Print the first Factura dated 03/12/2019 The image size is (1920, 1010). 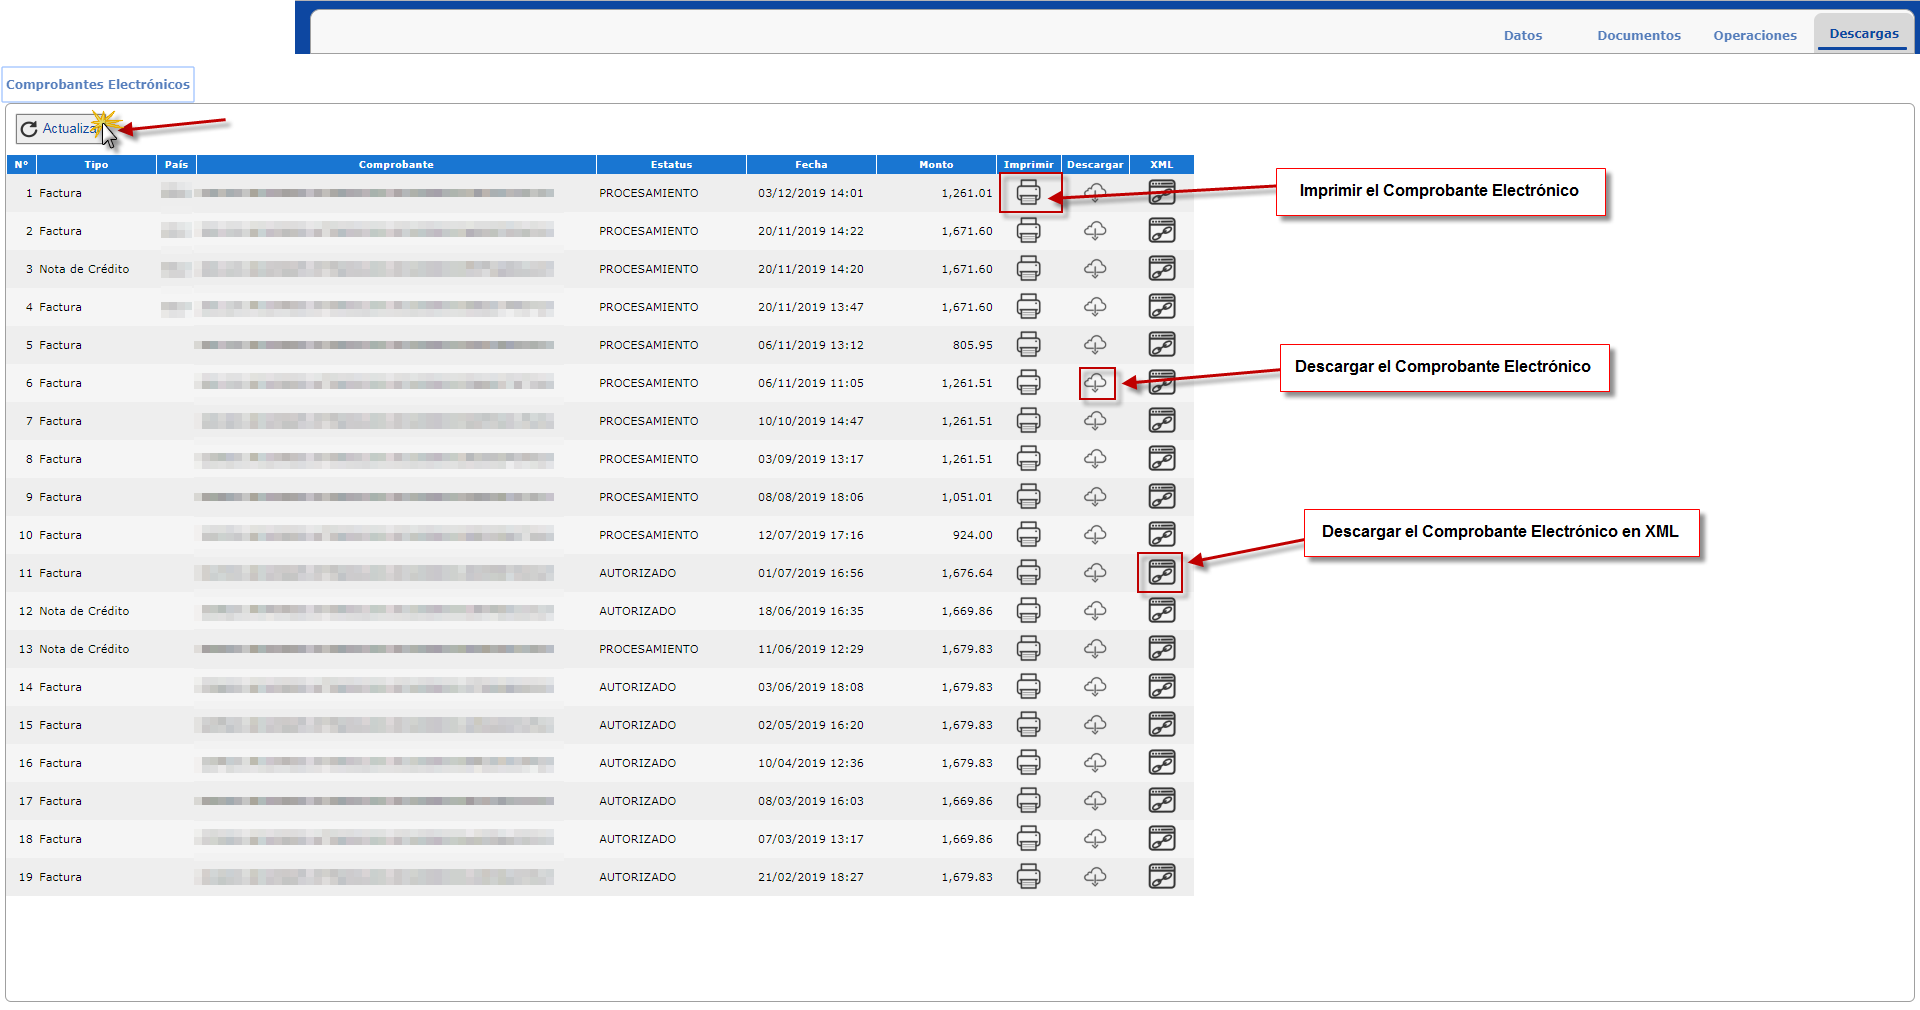point(1028,193)
